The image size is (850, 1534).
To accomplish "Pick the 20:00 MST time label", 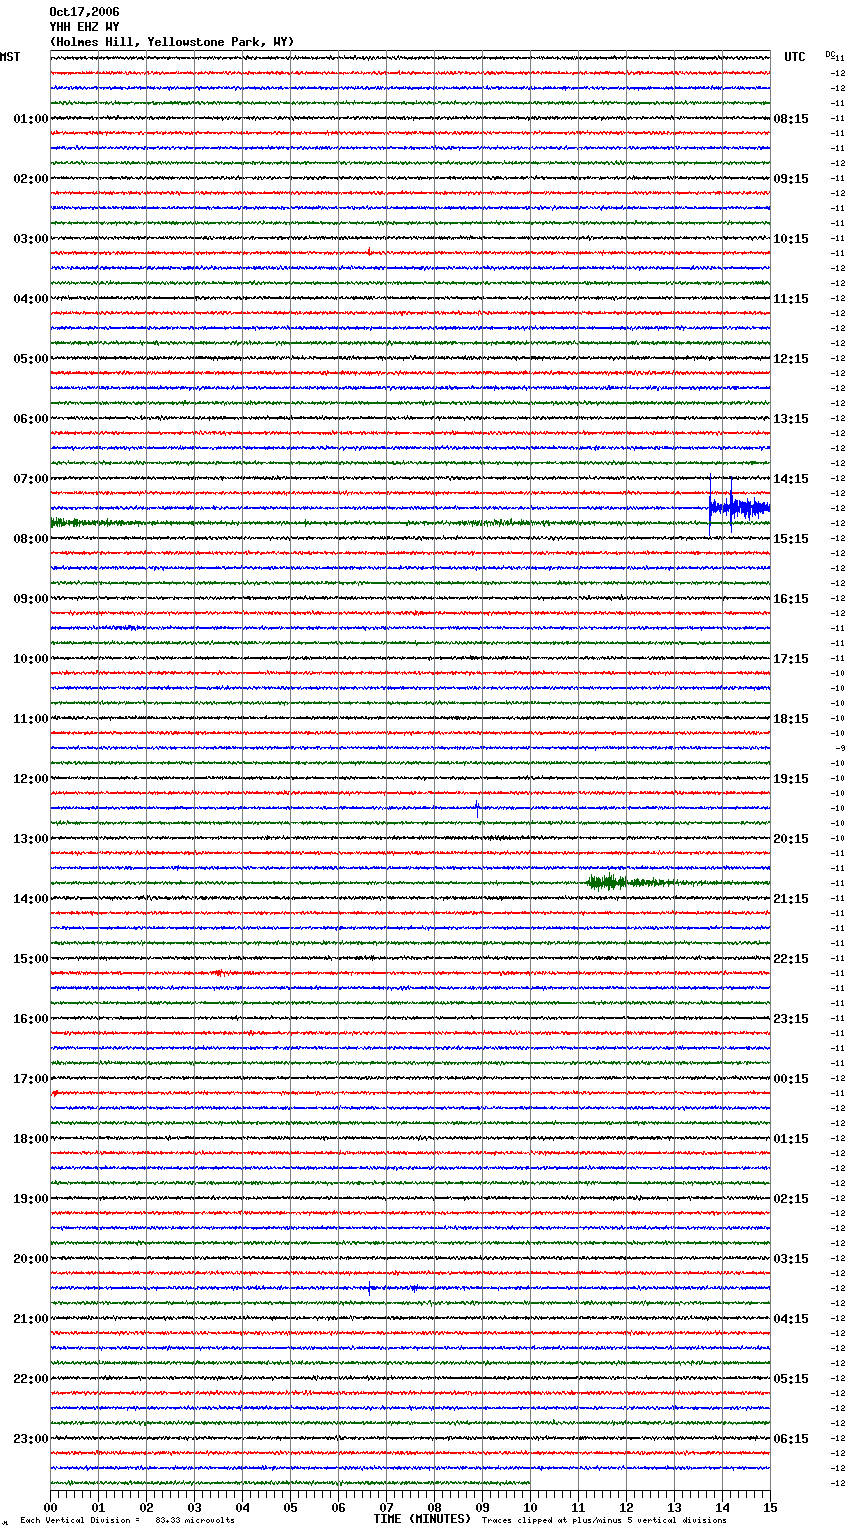I will (31, 1259).
